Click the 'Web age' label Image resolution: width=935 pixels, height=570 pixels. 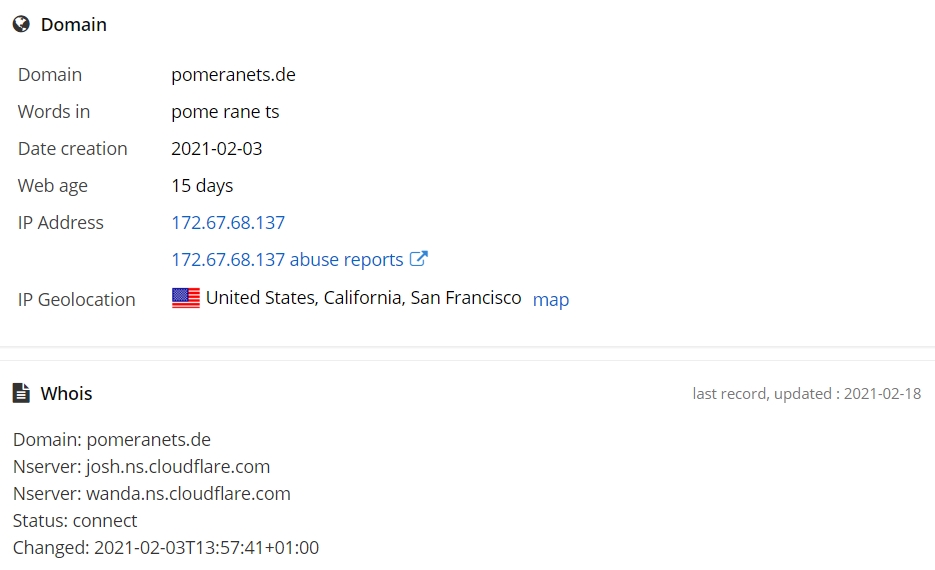tap(52, 185)
